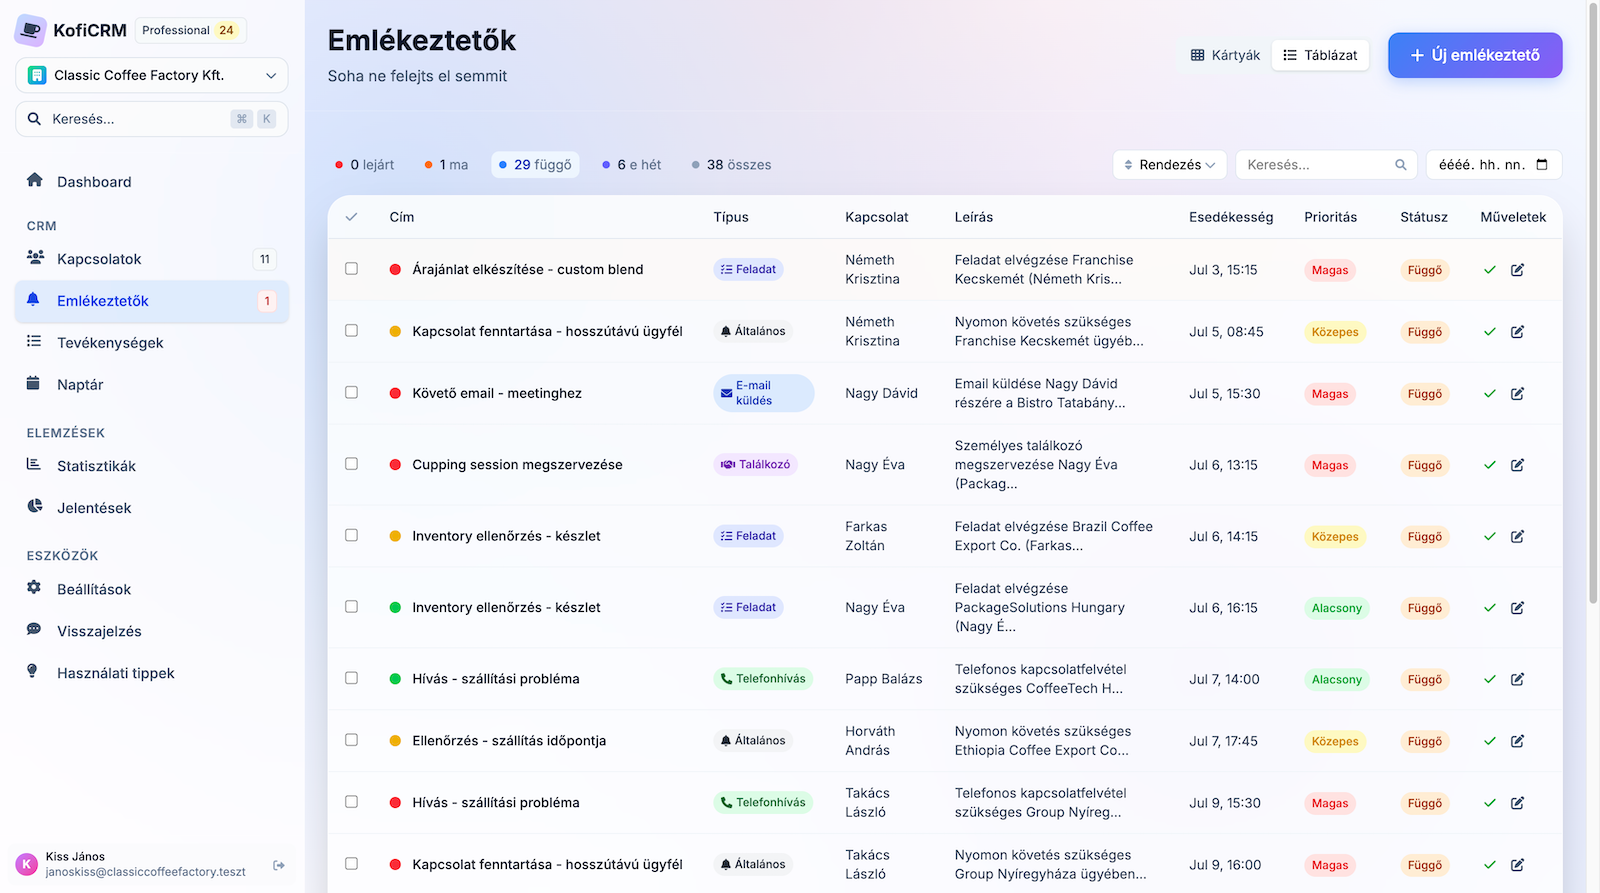Filter by 0 lejárt reminders
This screenshot has width=1600, height=893.
365,165
